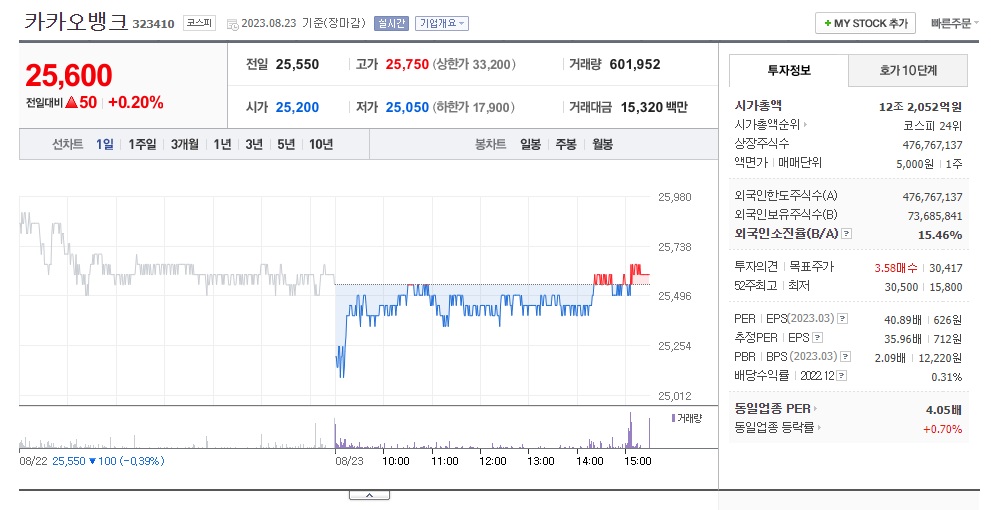Open the PER EPS help question icon
991x510 pixels.
point(842,319)
